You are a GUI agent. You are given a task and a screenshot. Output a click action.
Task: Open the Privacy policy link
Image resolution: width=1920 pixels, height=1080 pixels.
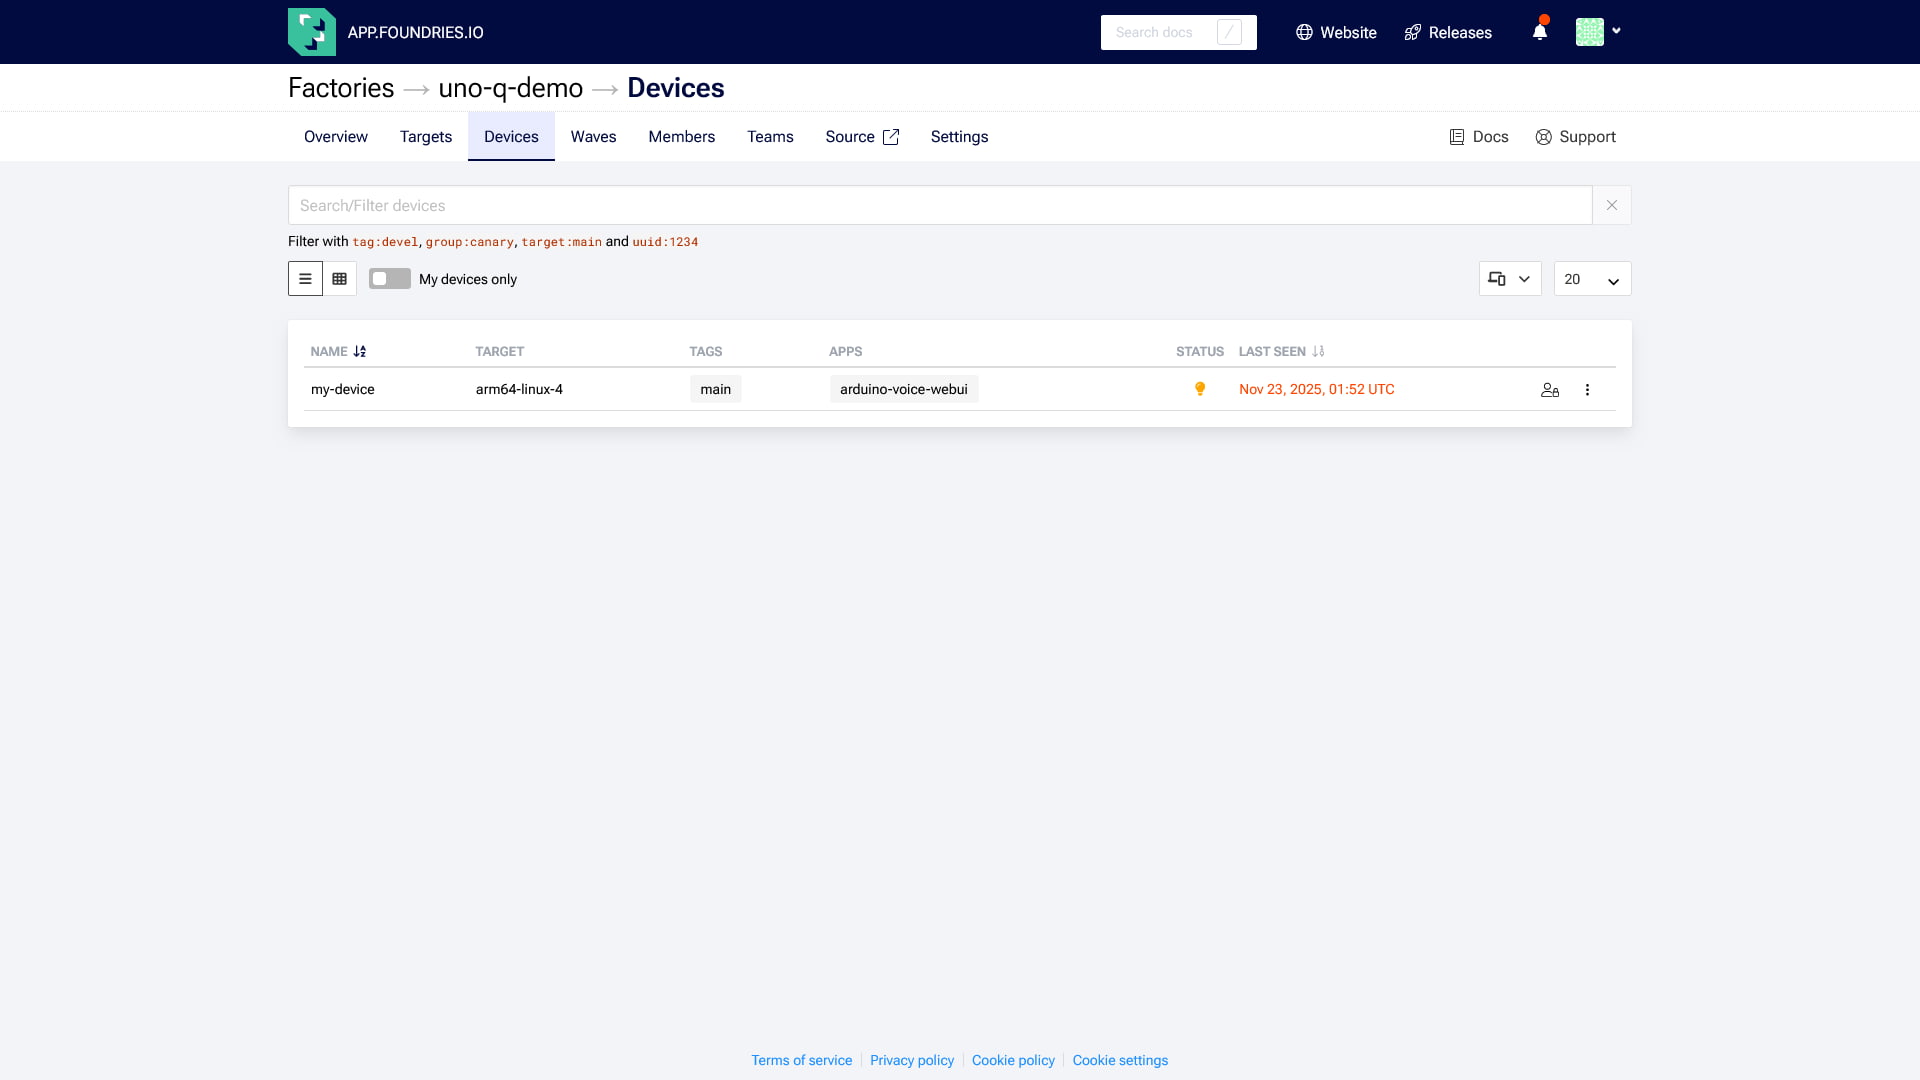pos(911,1060)
